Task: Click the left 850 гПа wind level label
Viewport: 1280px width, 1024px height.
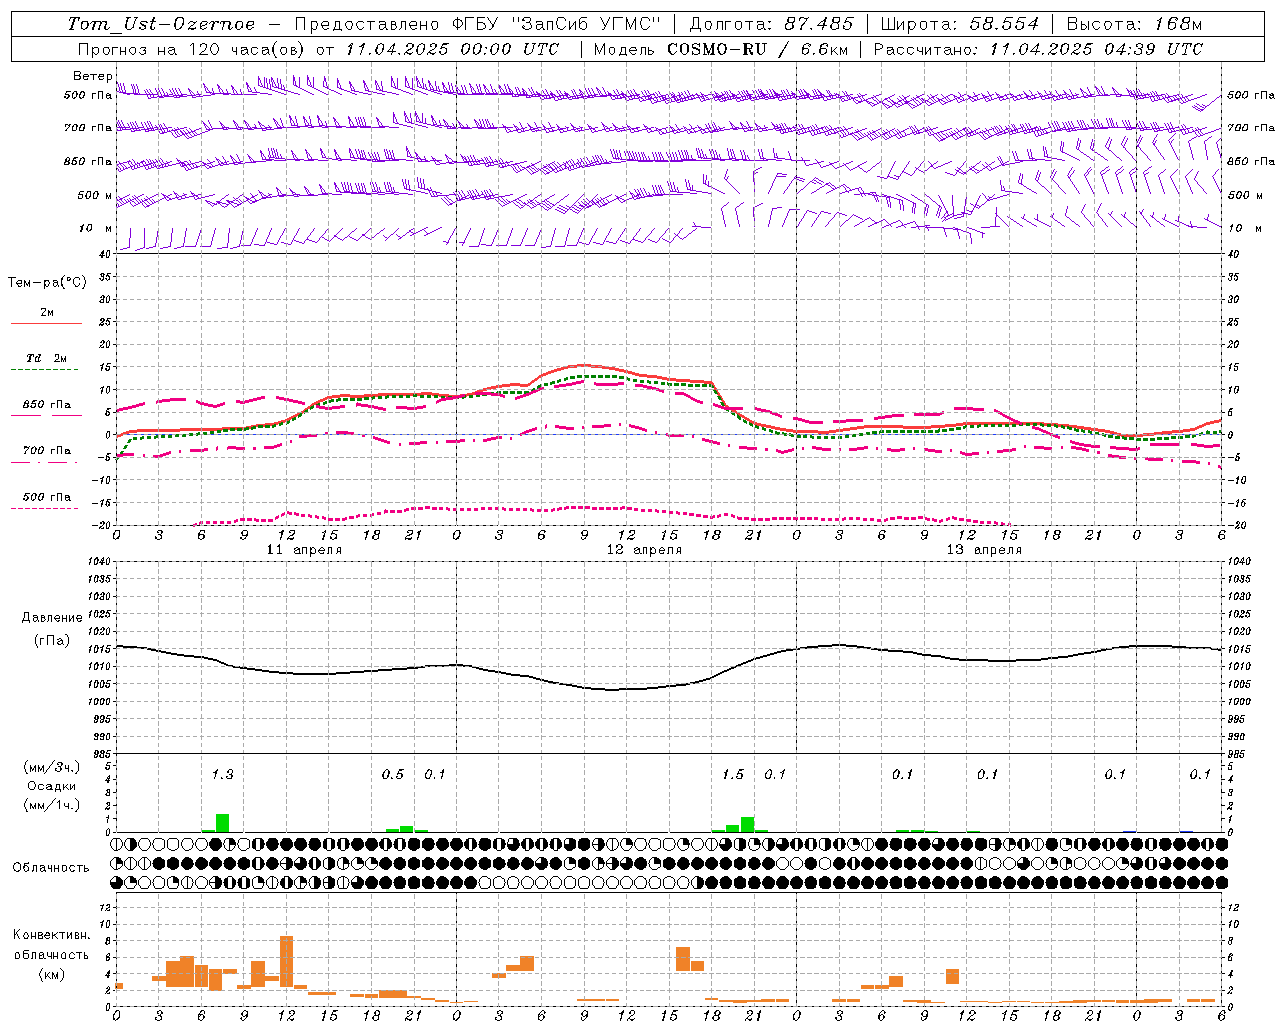Action: click(x=88, y=162)
